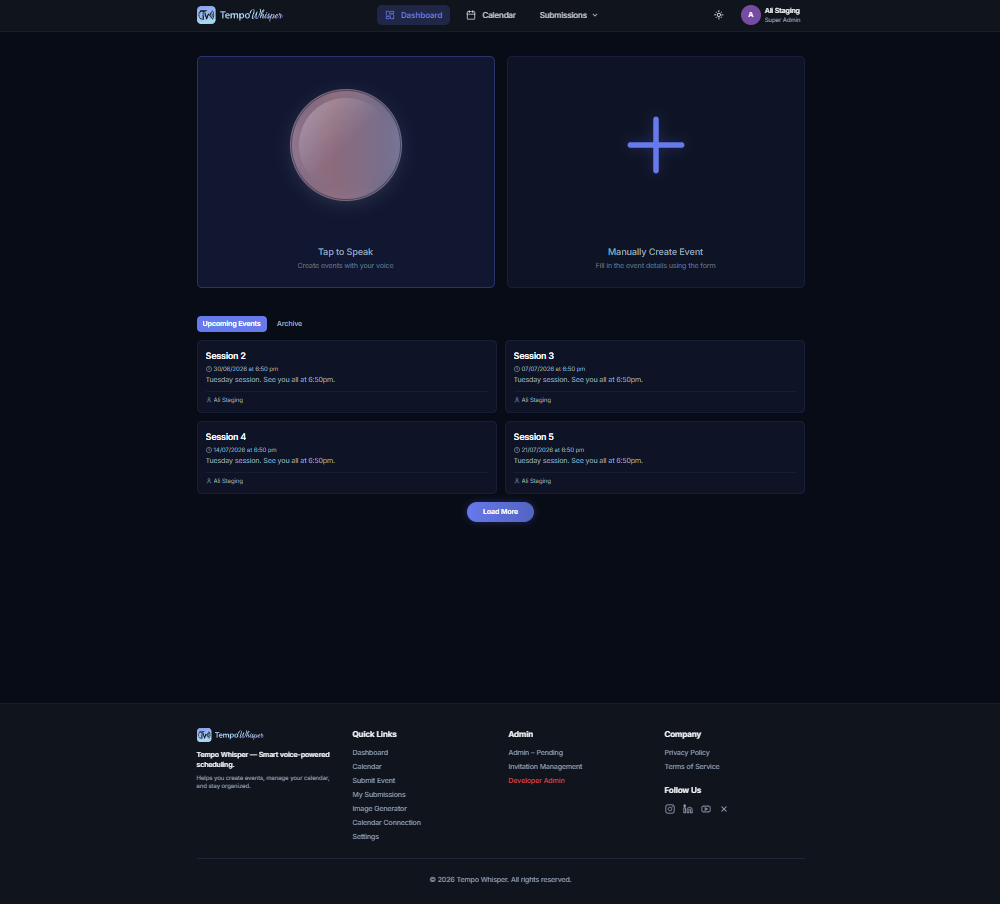
Task: Open My Submissions footer link
Action: [379, 795]
